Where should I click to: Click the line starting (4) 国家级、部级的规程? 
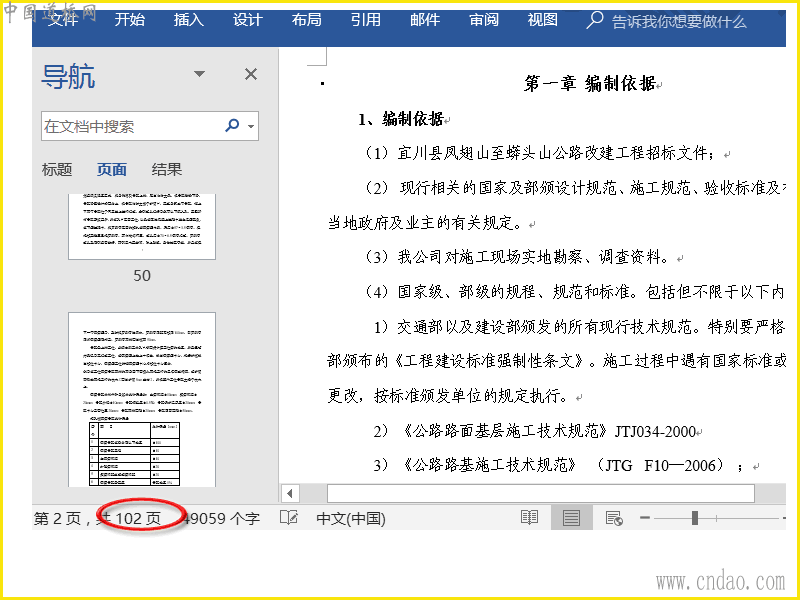pyautogui.click(x=574, y=292)
